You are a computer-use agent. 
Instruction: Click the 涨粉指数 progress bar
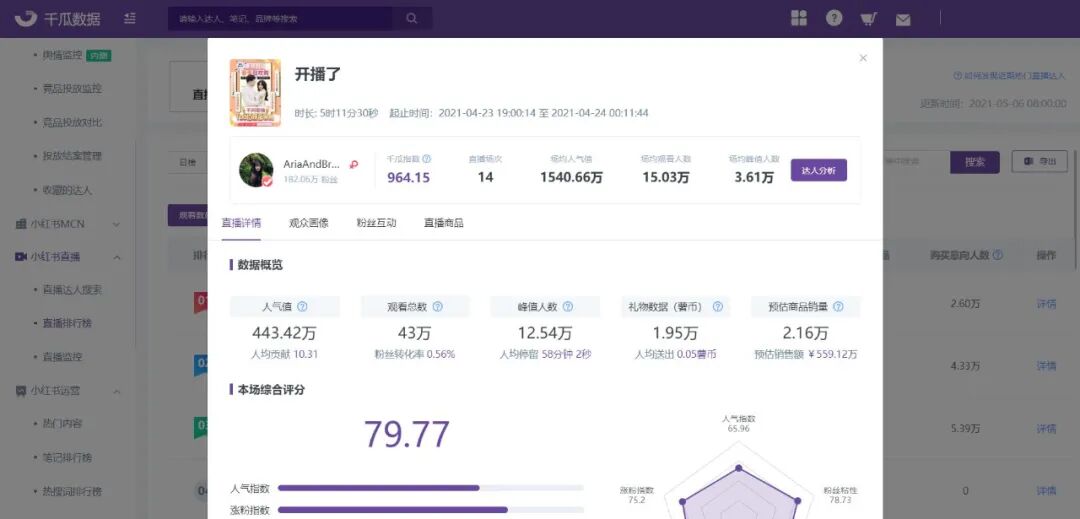[430, 510]
